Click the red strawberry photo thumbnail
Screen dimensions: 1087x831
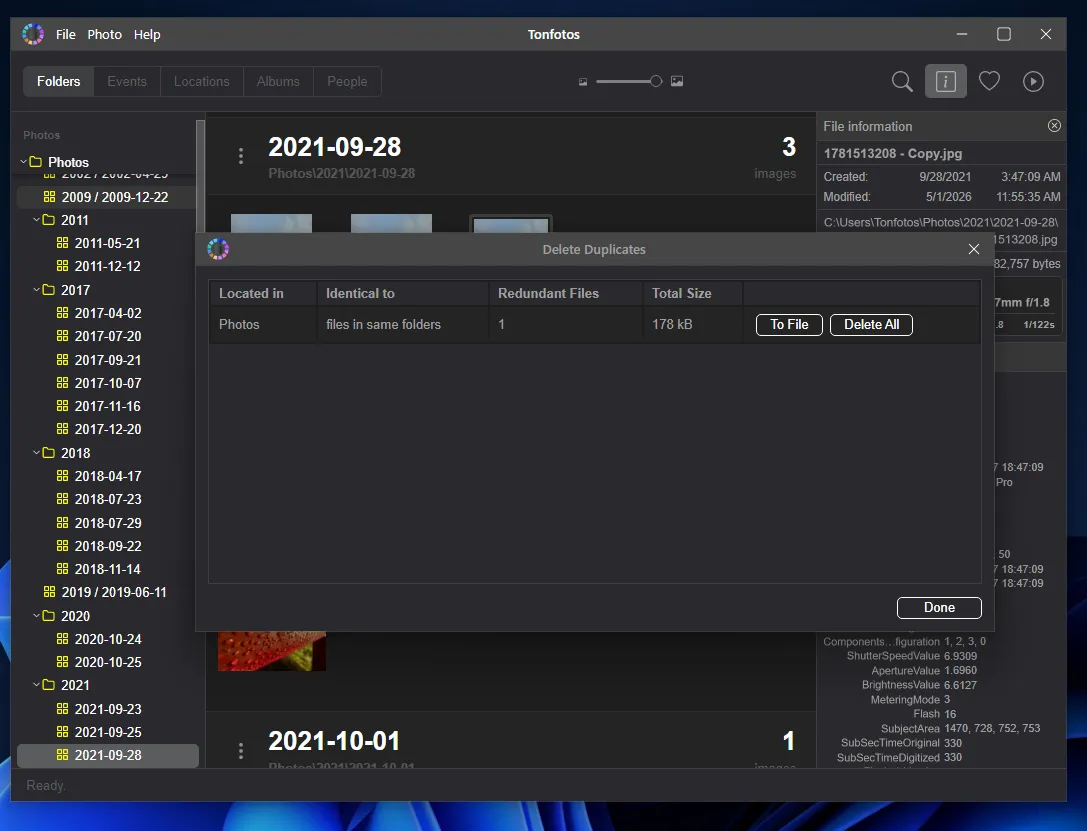click(x=272, y=651)
